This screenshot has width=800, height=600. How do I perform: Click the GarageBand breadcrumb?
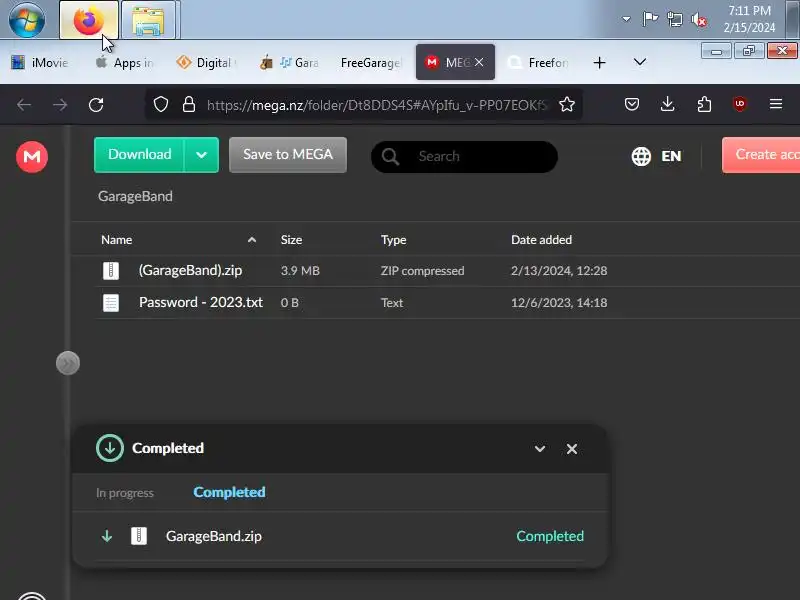(135, 196)
